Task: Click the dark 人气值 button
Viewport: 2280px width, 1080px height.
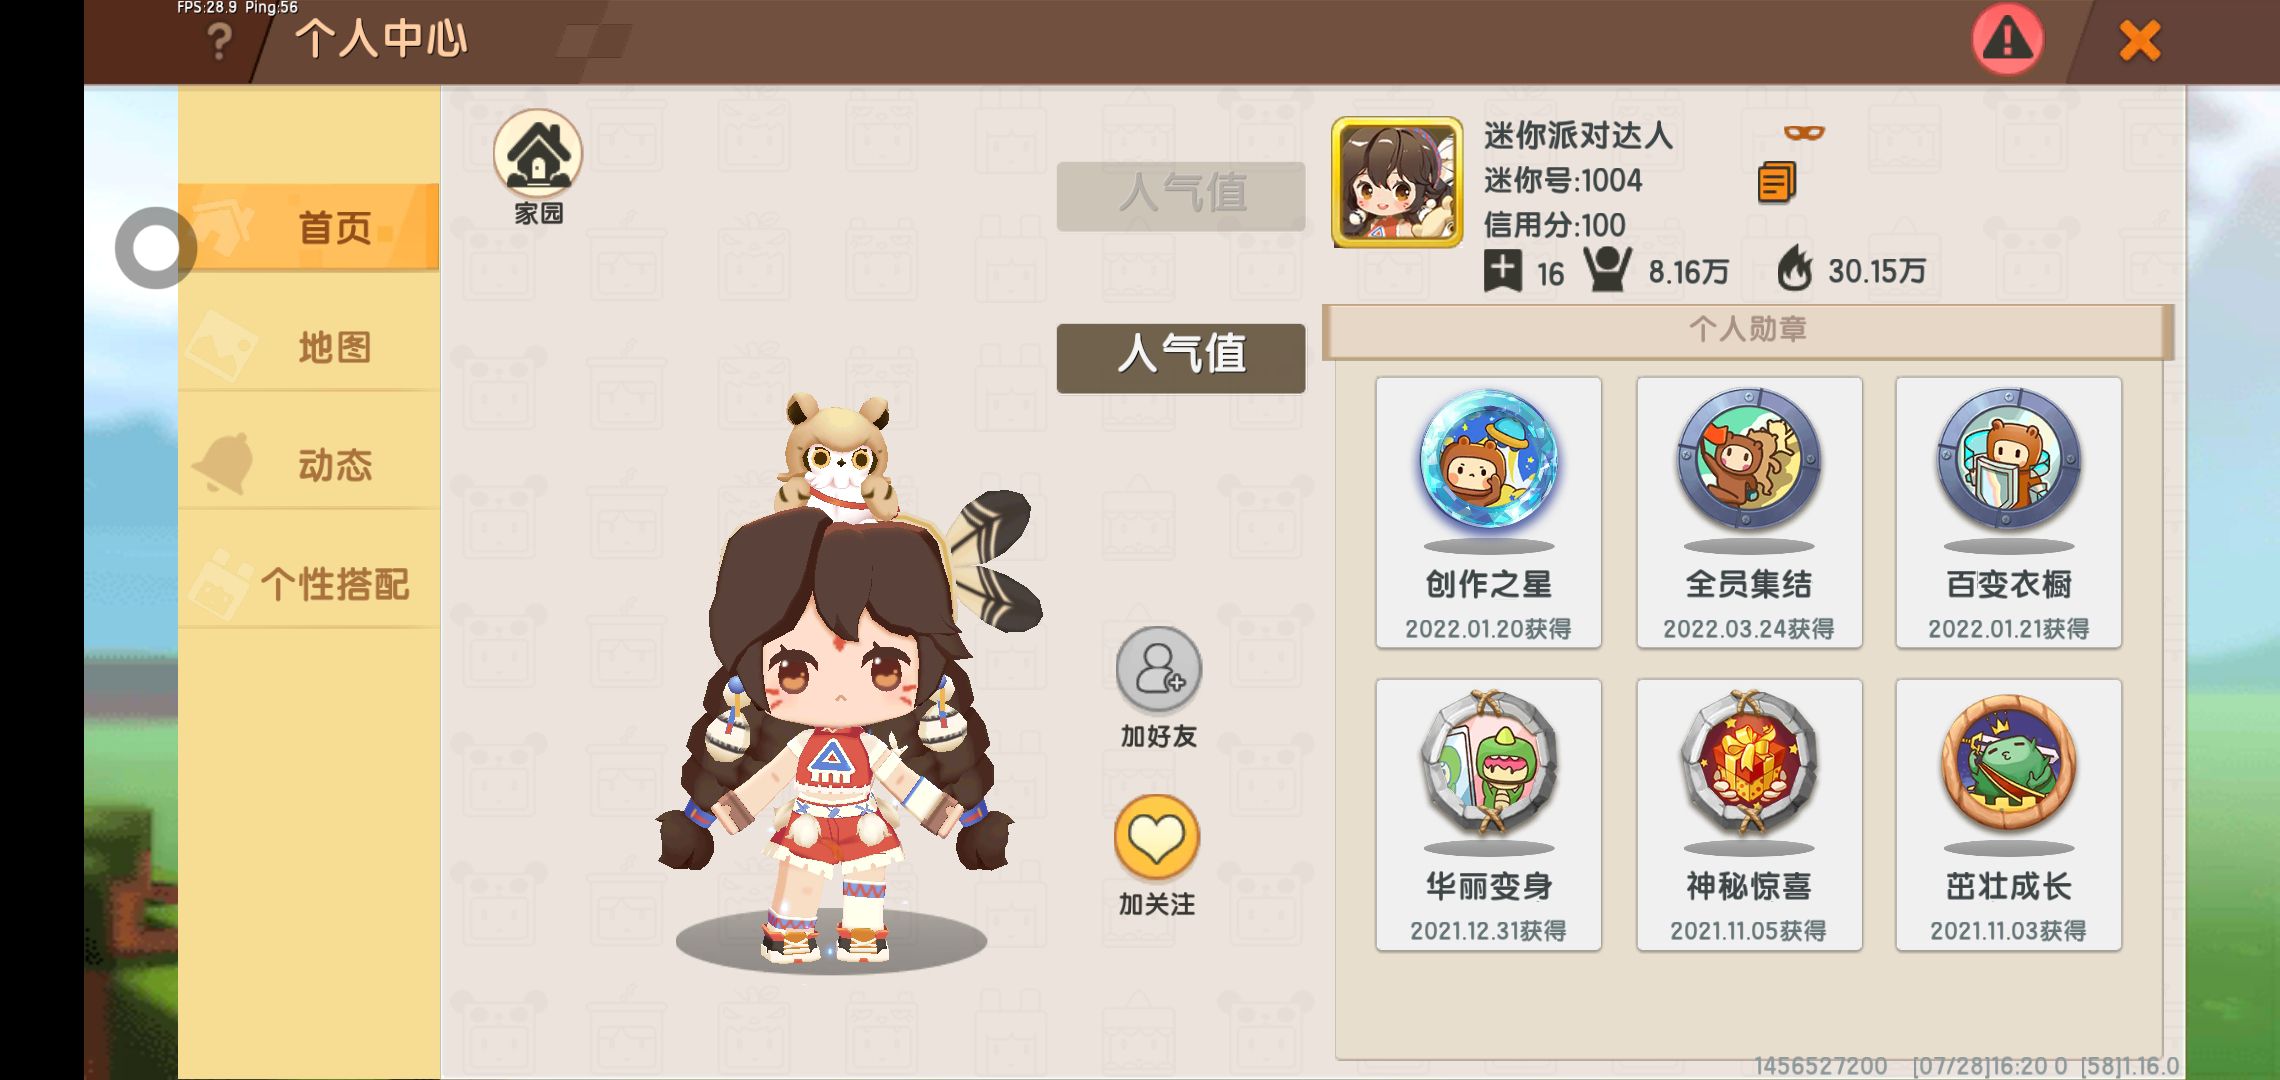Action: 1181,358
